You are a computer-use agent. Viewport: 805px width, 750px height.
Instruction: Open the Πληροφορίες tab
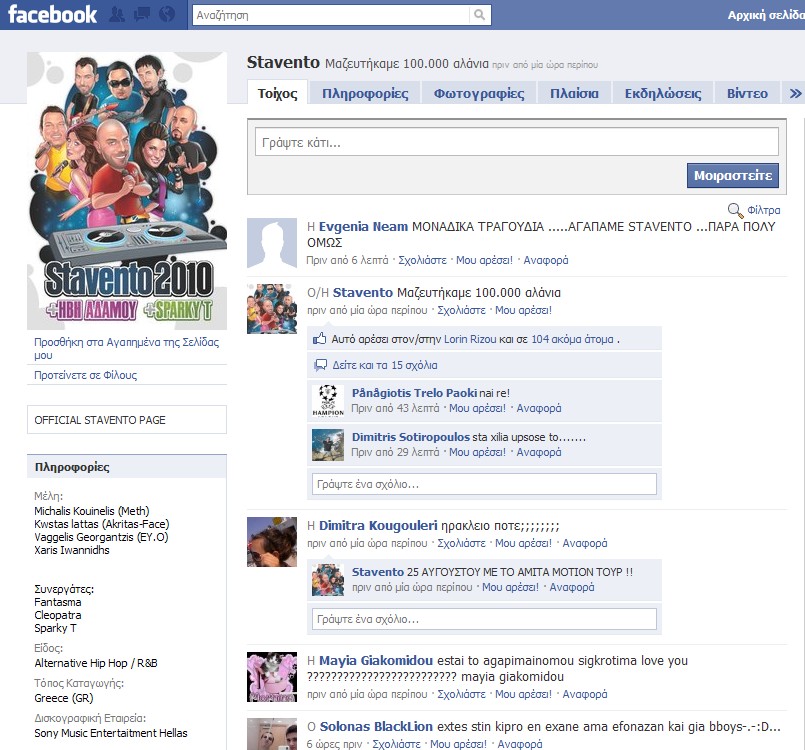365,94
